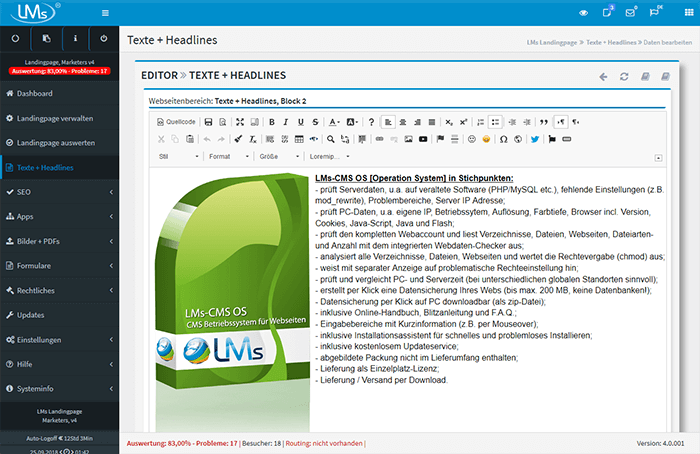
Task: Open Landingpage auswerten
Action: [x=59, y=143]
